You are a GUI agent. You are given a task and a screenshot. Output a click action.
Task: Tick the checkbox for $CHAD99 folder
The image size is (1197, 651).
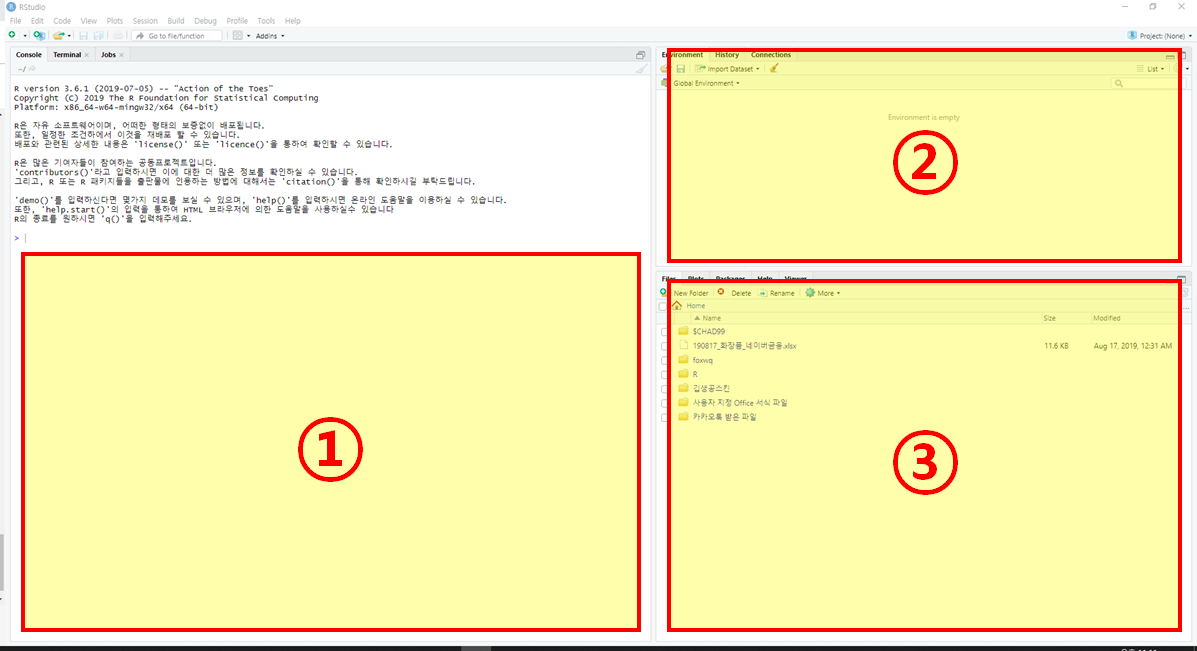[x=664, y=332]
